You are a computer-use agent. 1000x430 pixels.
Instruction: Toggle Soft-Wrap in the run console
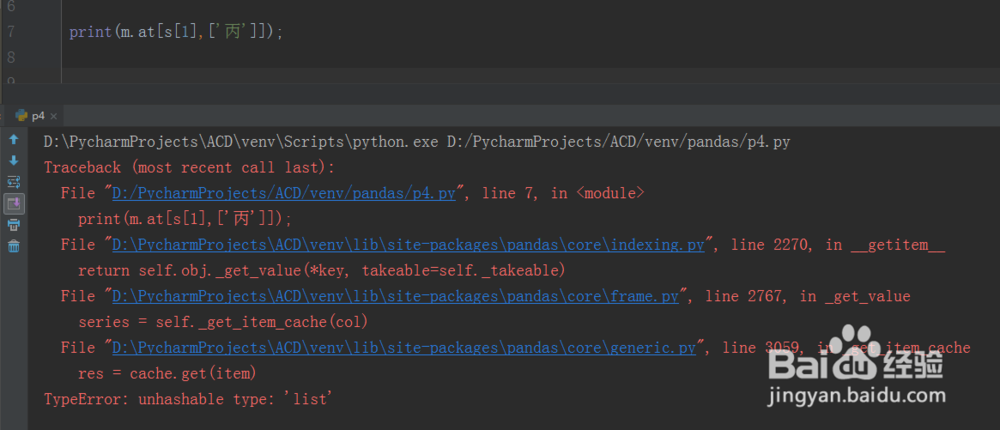[x=13, y=182]
